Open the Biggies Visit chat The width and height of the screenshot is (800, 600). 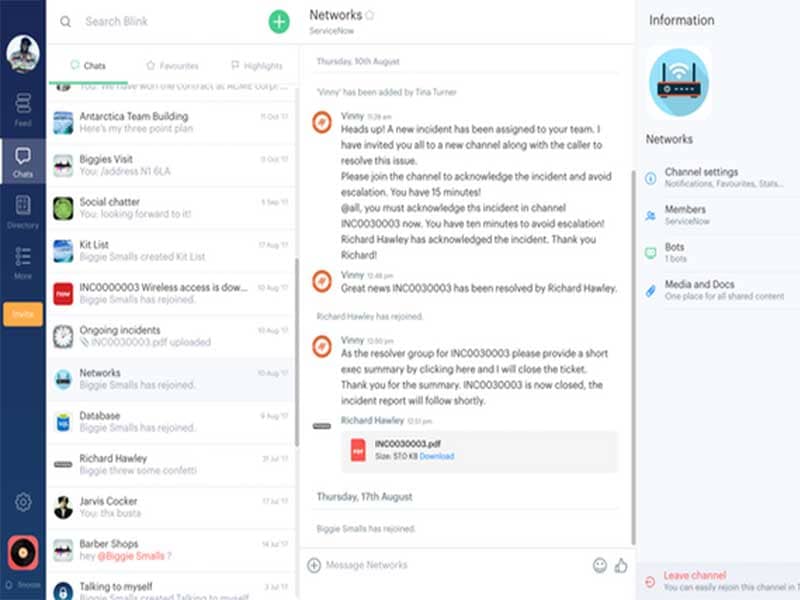pos(171,165)
